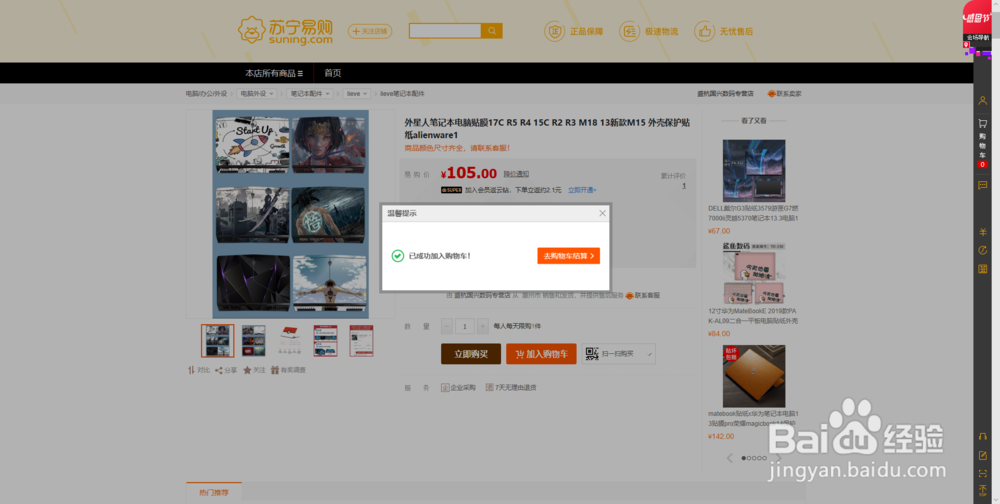Click the 电脑/办公/外设 breadcrumb link

click(207, 94)
